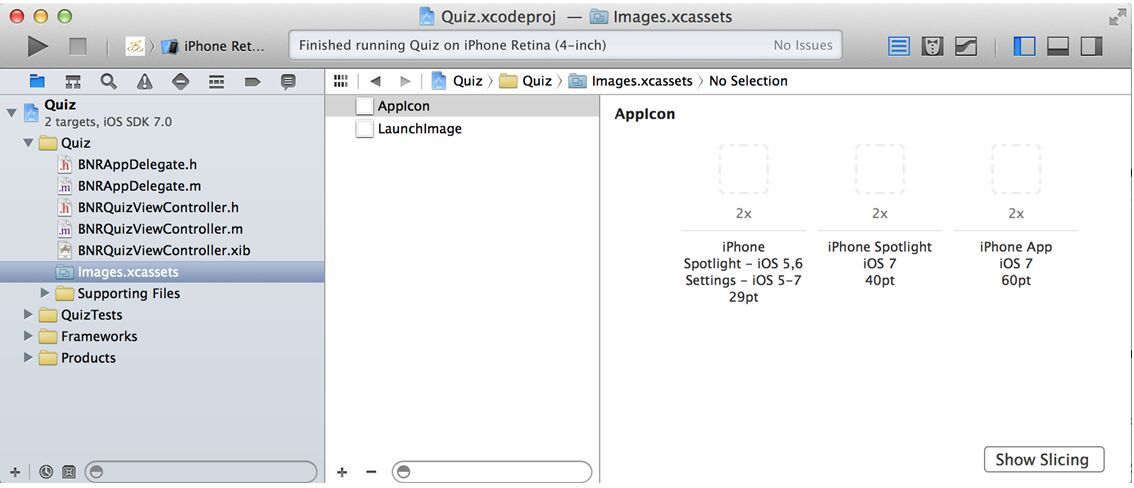Click the asset catalog filter field

[x=492, y=472]
